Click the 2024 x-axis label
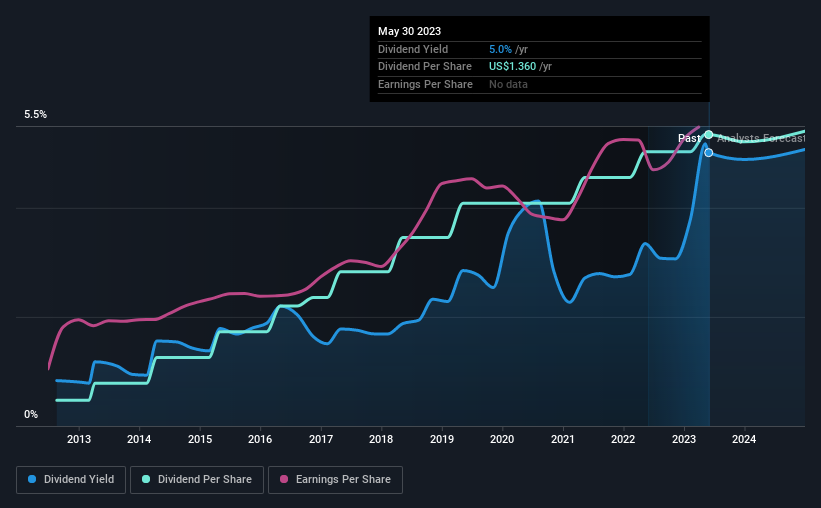Viewport: 821px width, 508px height. point(744,439)
